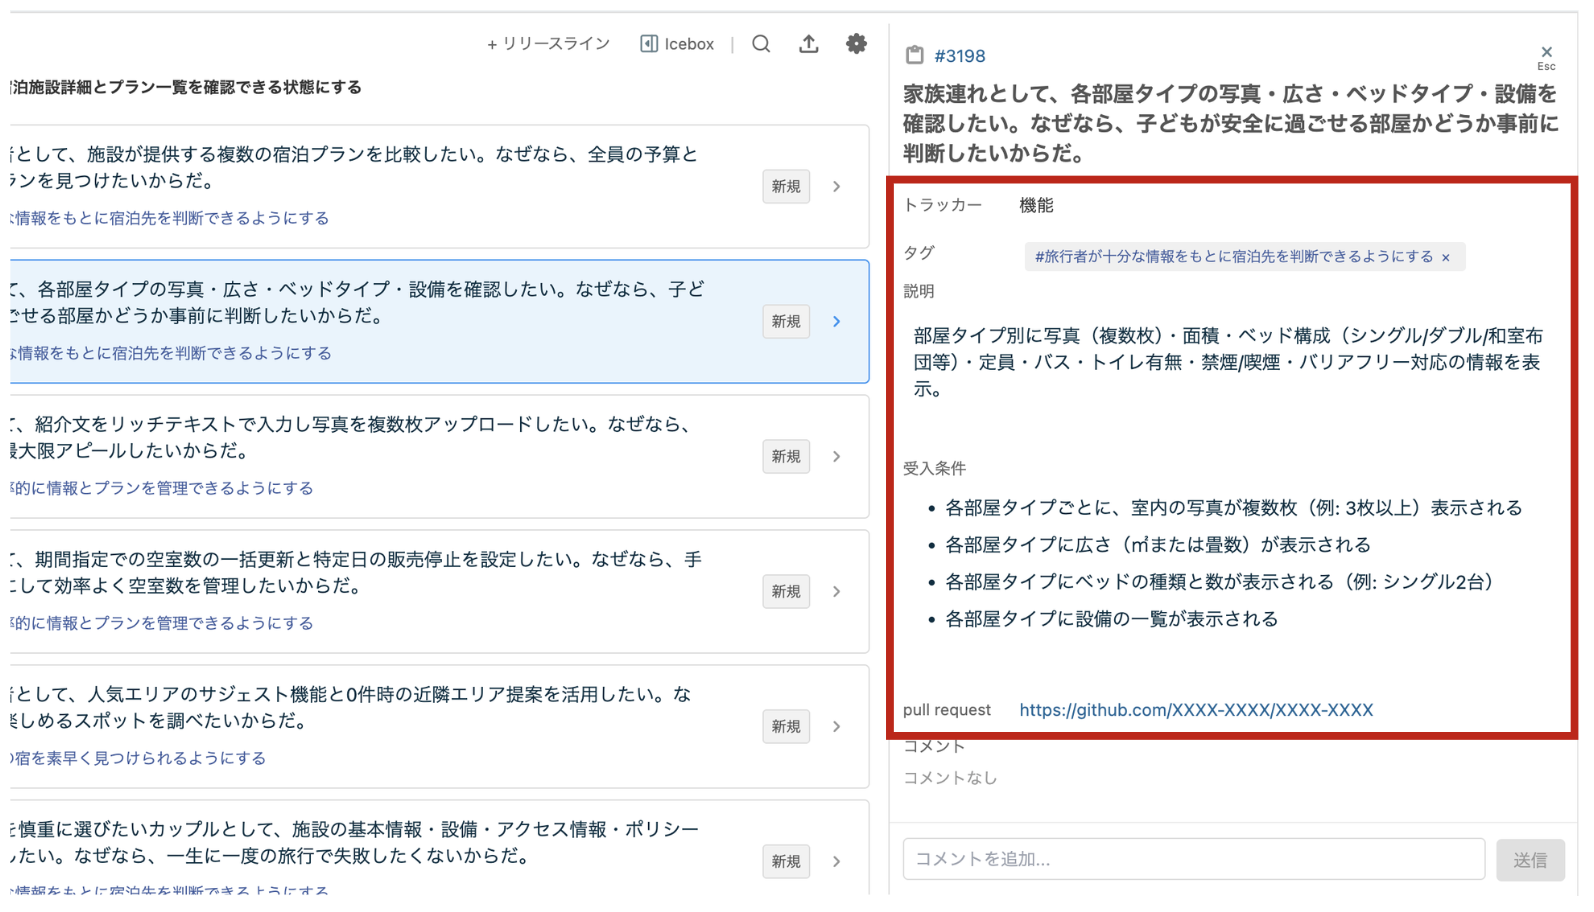Add a release line with + リリースライン

coord(548,44)
